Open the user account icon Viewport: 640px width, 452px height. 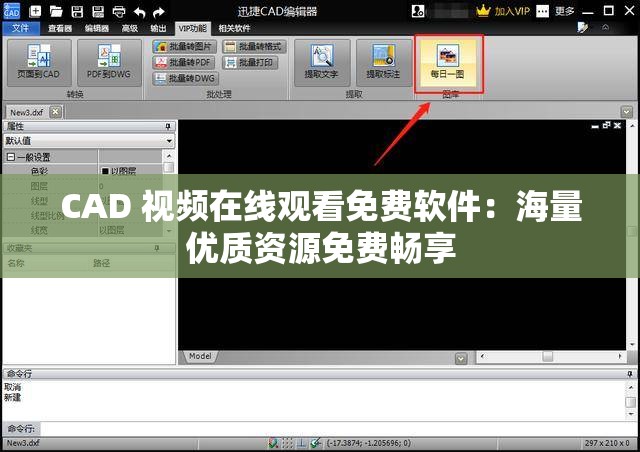click(418, 11)
